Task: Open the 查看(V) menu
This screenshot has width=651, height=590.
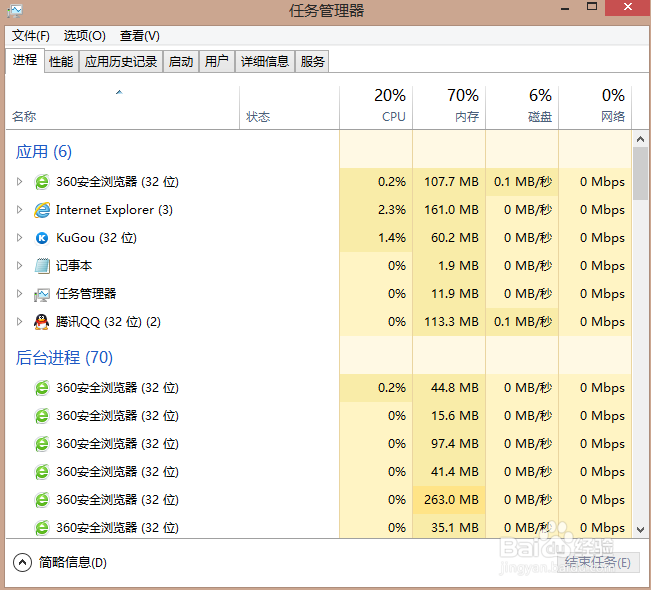Action: [x=140, y=36]
